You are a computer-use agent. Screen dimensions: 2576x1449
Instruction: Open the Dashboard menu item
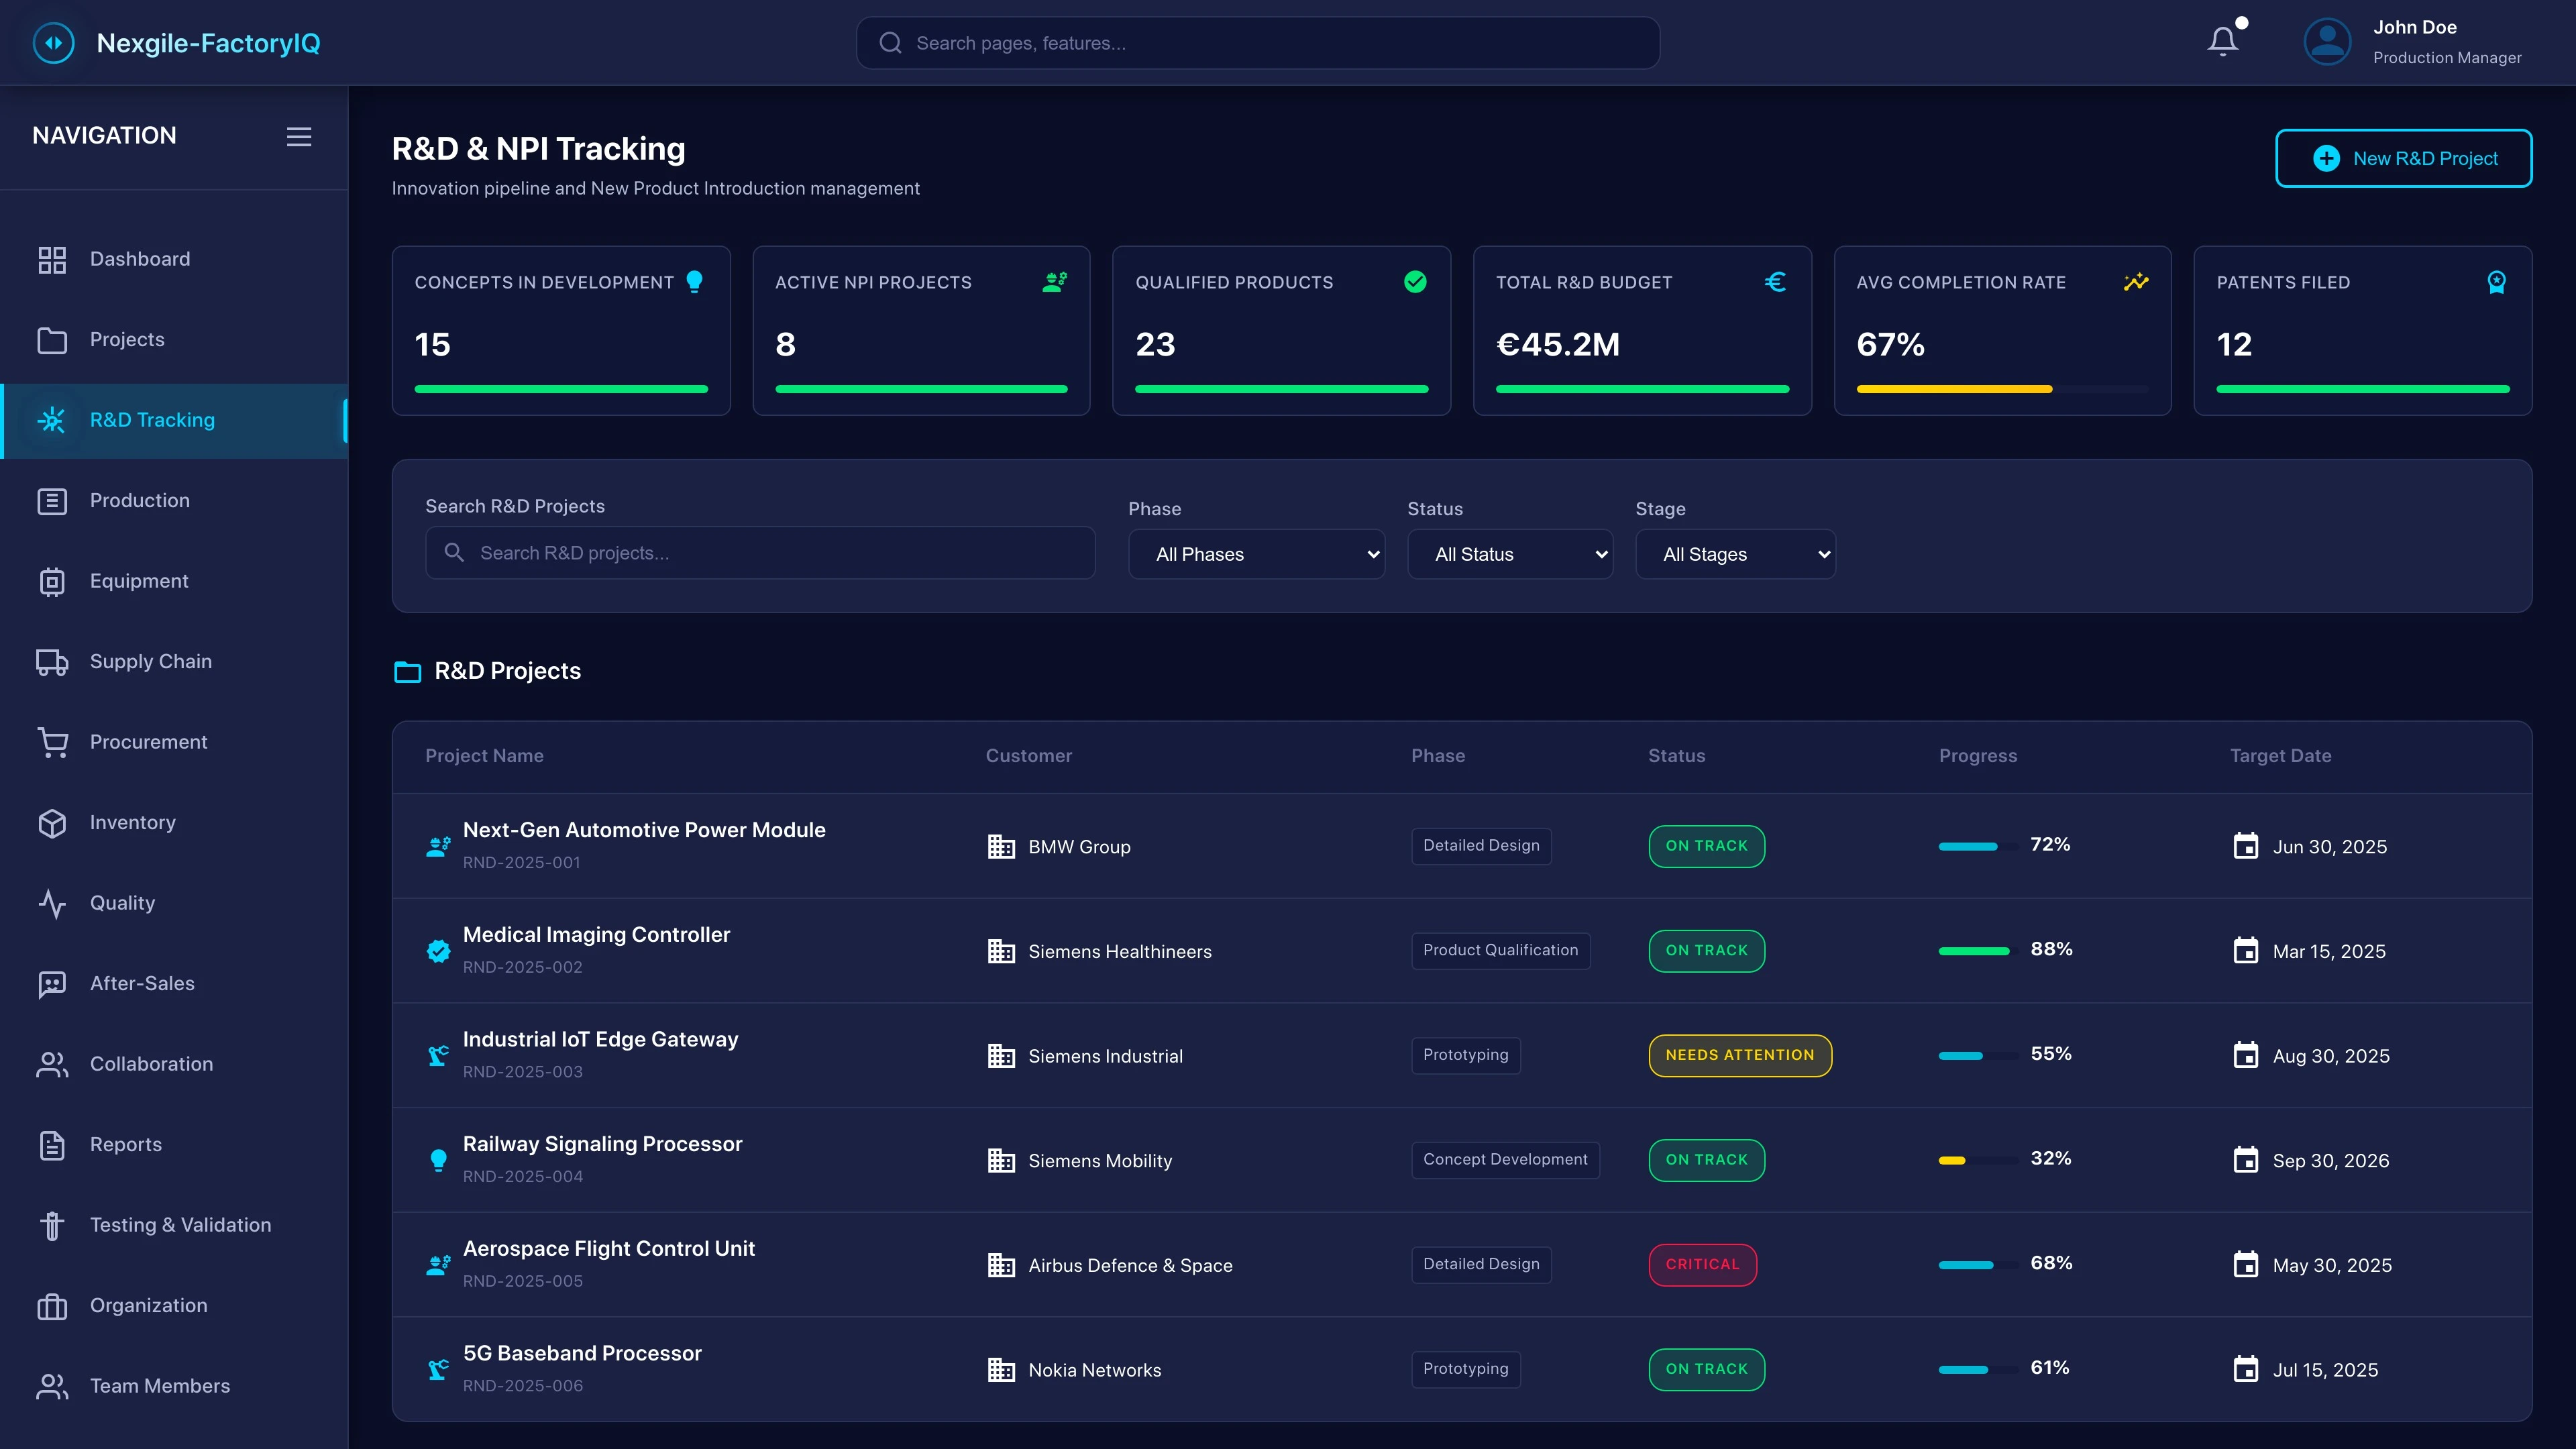pyautogui.click(x=140, y=259)
